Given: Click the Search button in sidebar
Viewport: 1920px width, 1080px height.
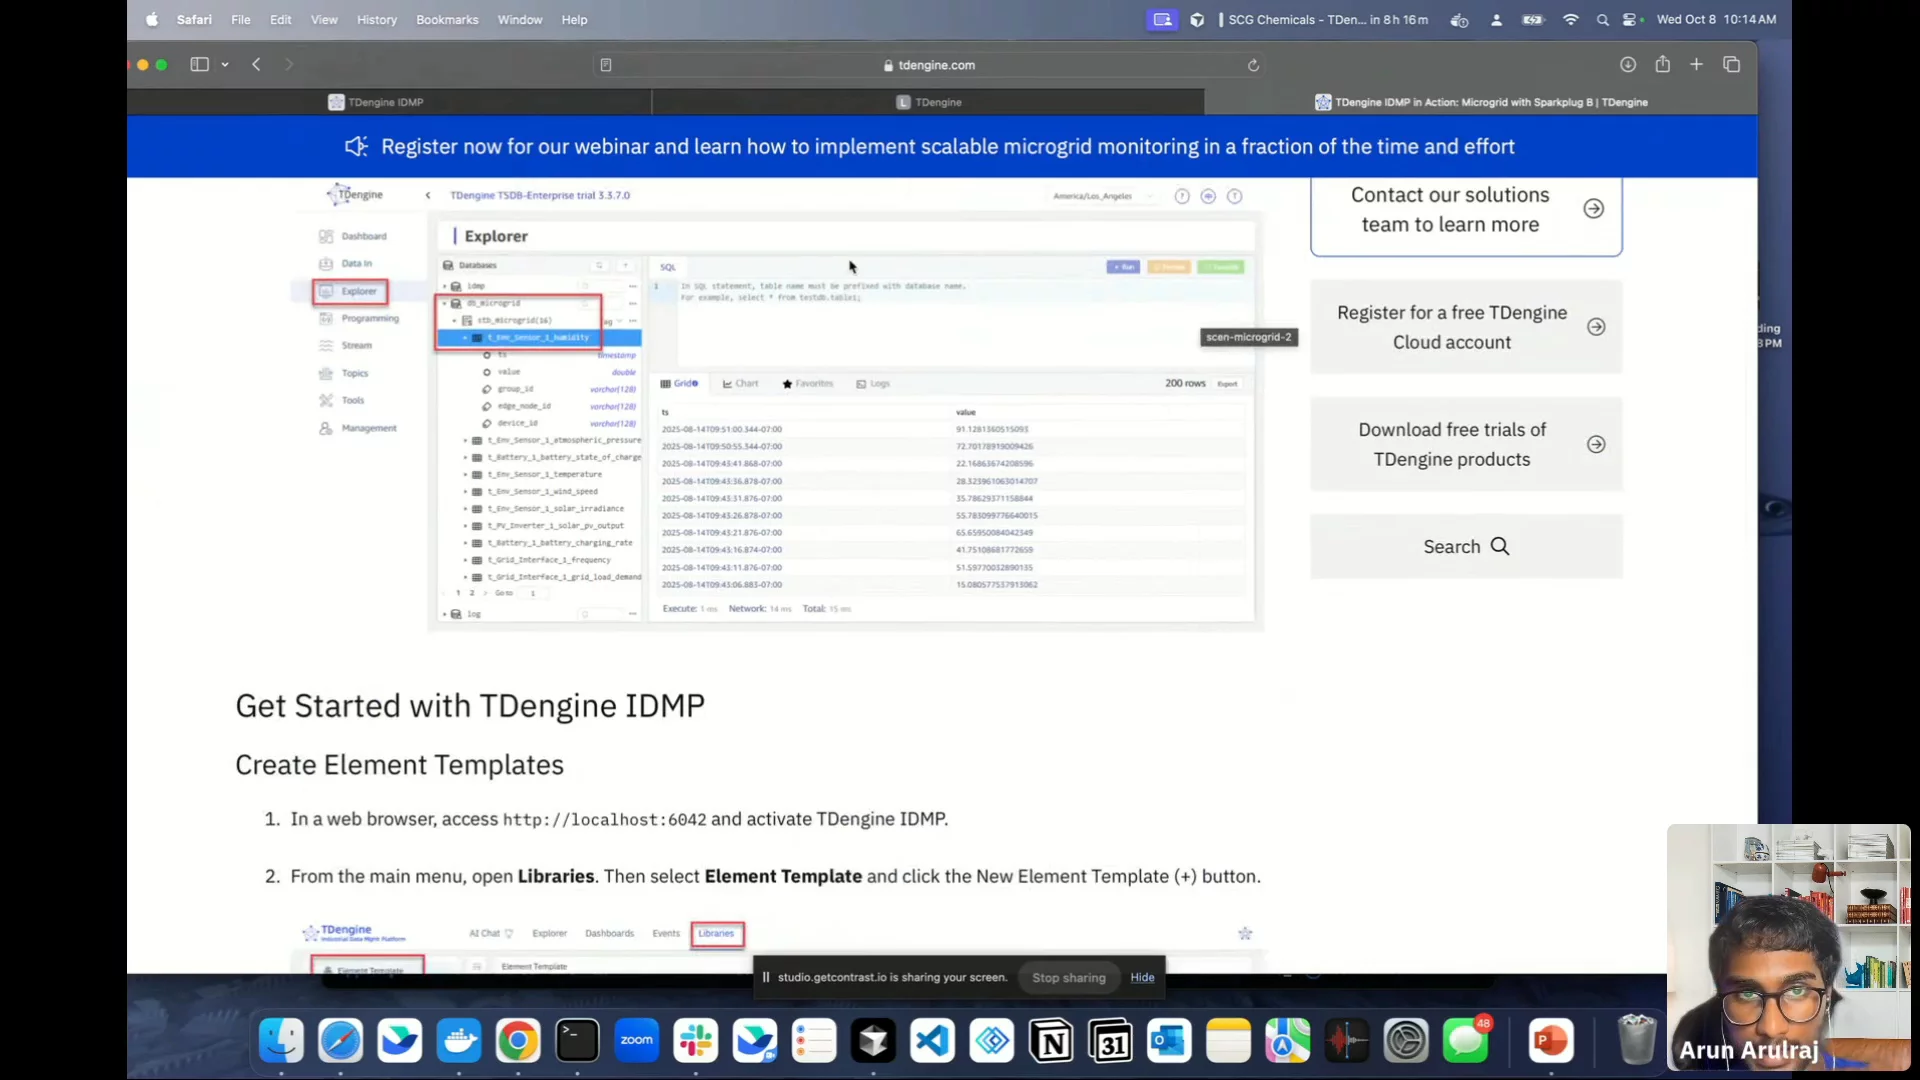Looking at the screenshot, I should coord(1465,546).
